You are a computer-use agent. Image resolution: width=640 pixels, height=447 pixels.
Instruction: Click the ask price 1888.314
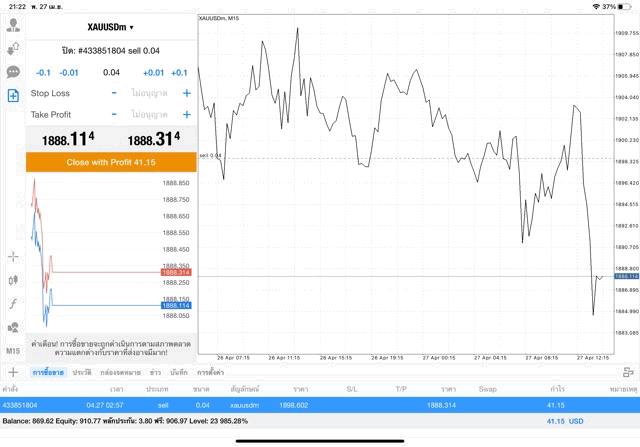point(153,139)
